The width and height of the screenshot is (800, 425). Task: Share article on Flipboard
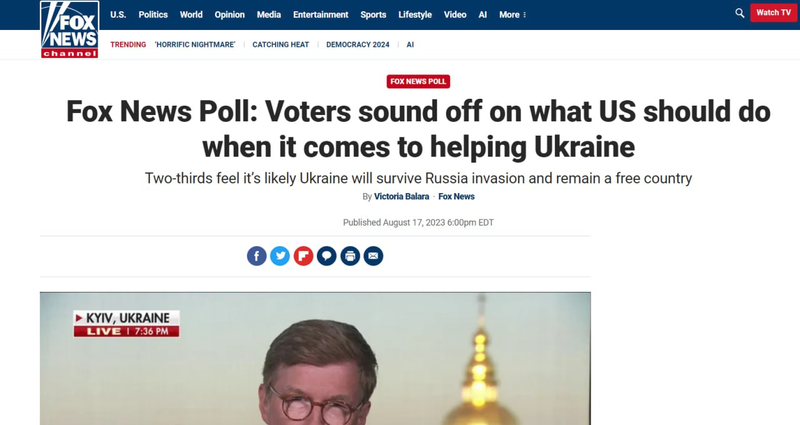(x=303, y=256)
